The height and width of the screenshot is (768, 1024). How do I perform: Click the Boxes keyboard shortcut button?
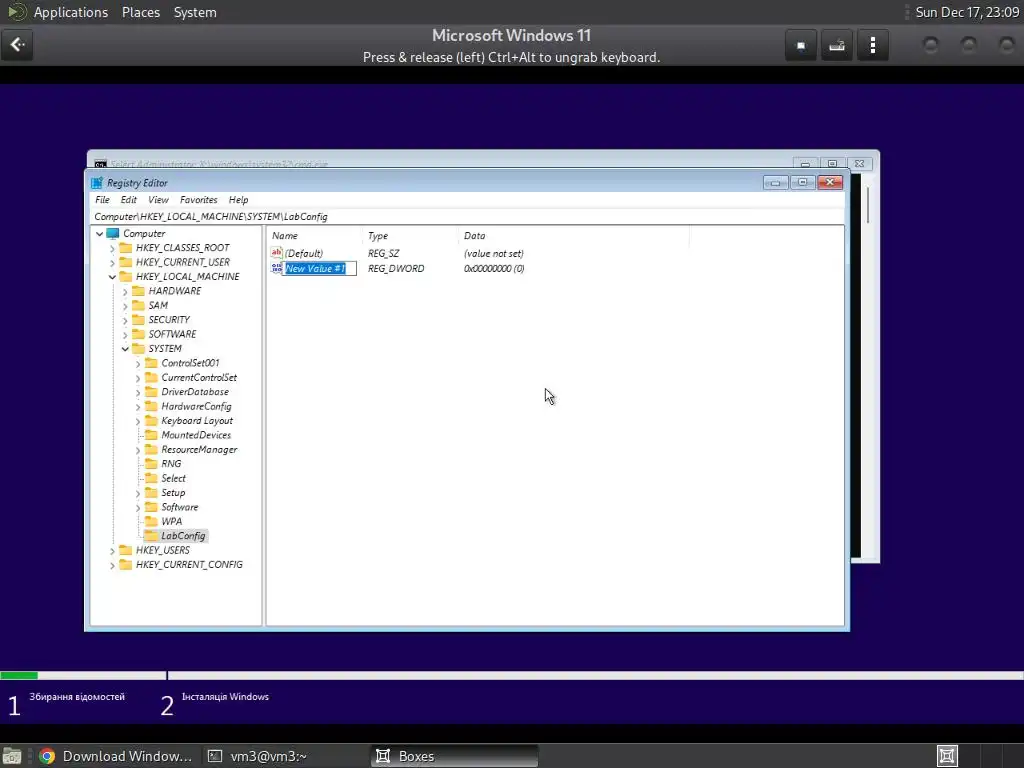click(x=837, y=45)
